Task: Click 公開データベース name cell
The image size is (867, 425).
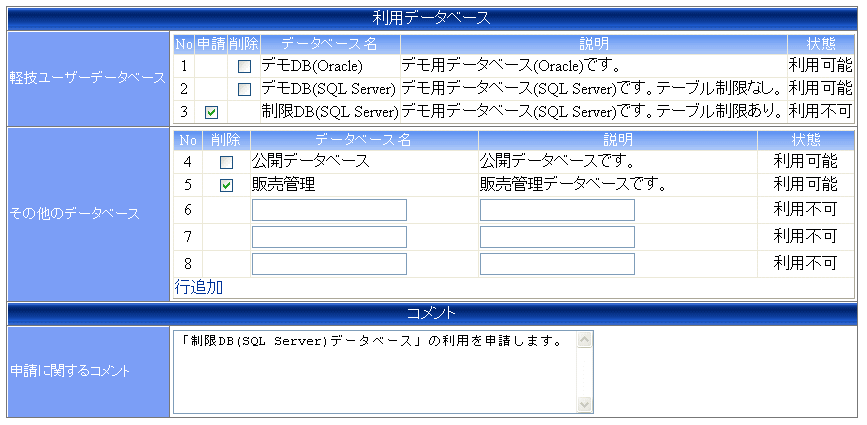Action: 364,162
